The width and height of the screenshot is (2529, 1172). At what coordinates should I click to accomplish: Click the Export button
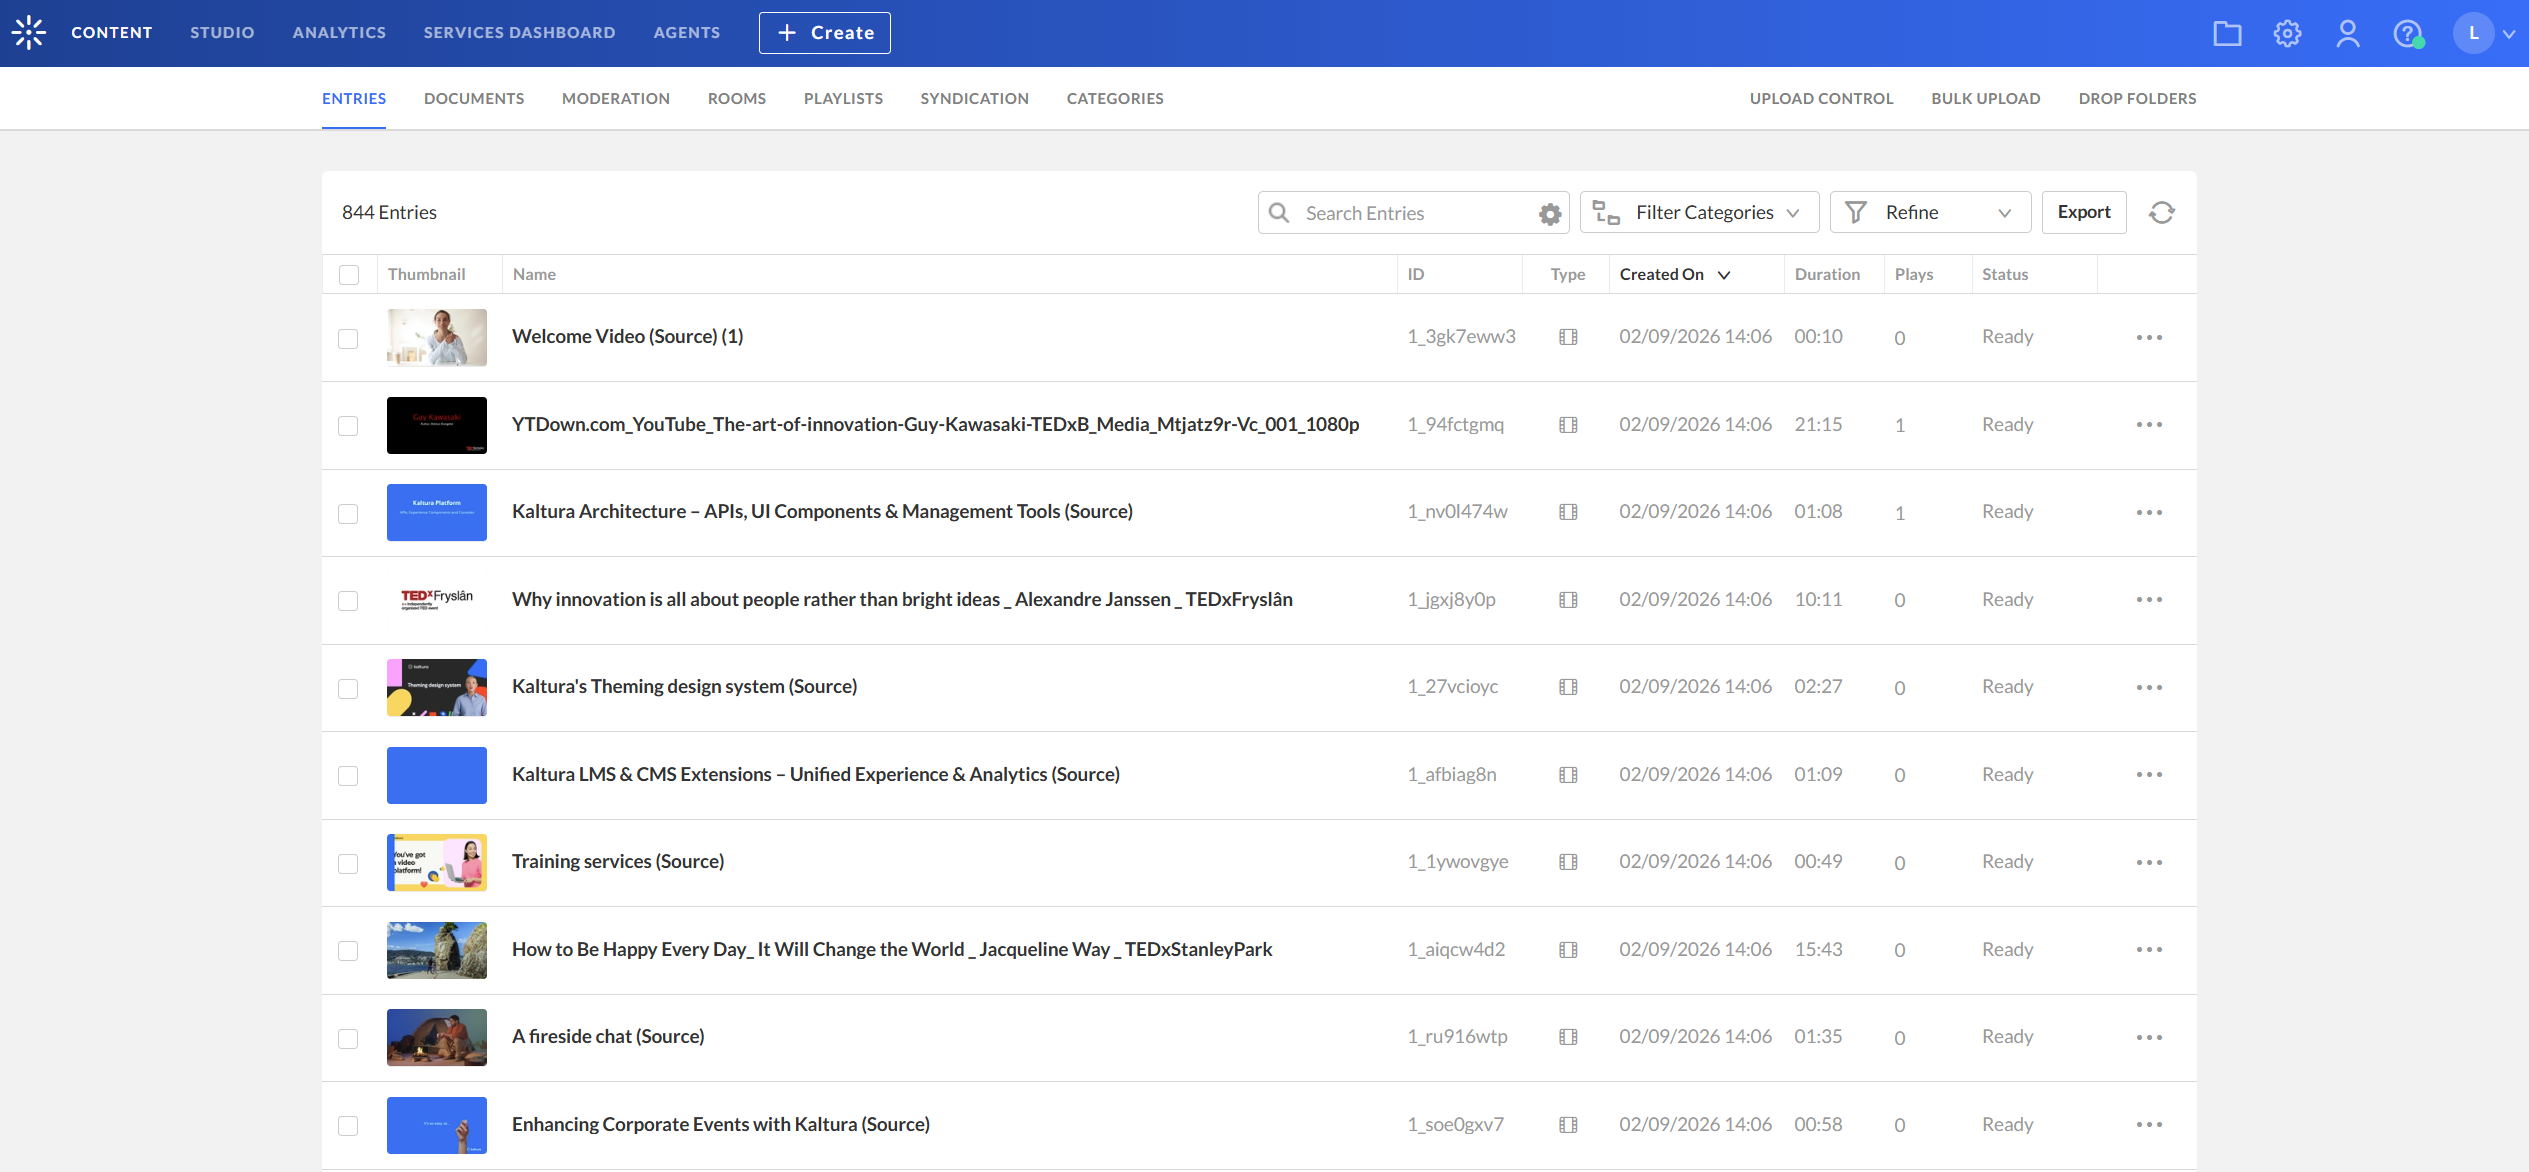(x=2084, y=212)
